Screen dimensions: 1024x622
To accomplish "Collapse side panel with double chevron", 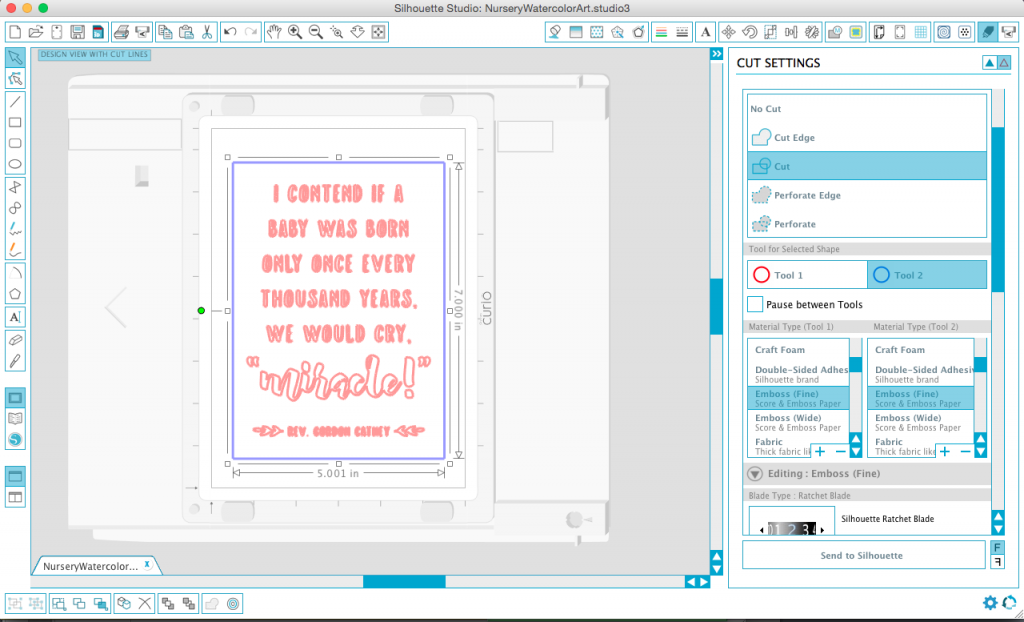I will click(x=716, y=54).
